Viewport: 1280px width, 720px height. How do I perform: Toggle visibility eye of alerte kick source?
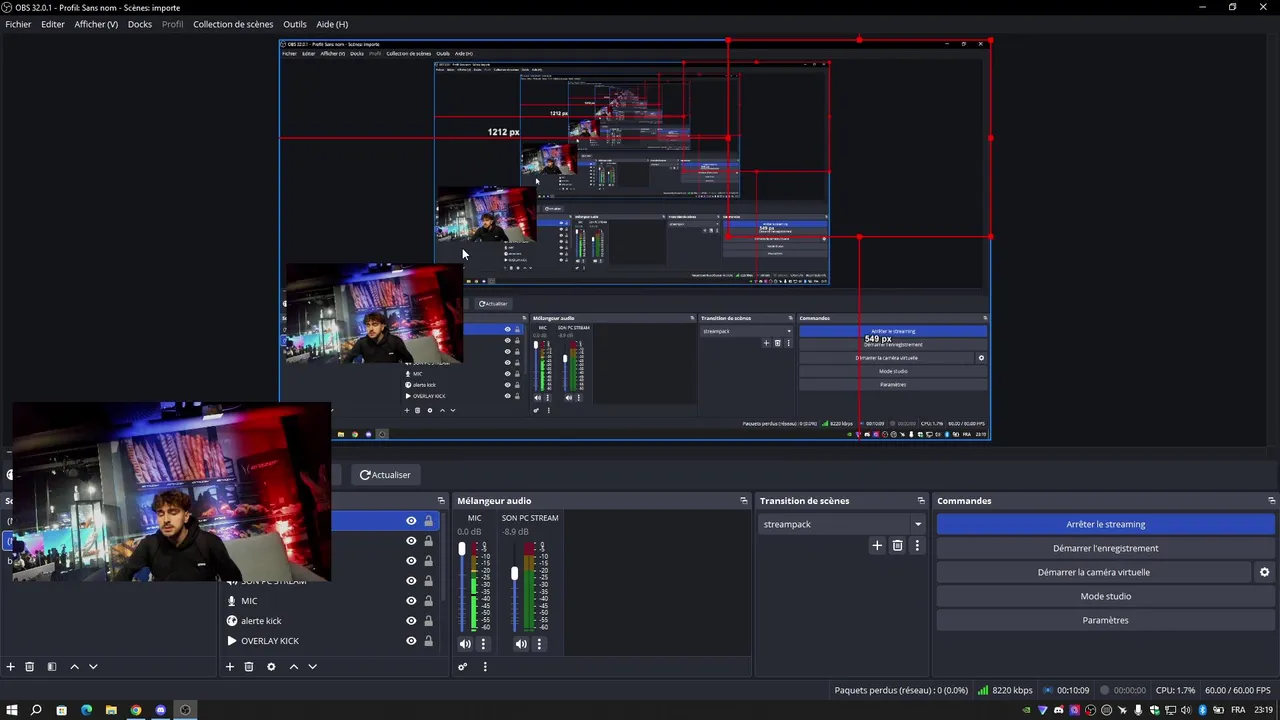(x=411, y=621)
